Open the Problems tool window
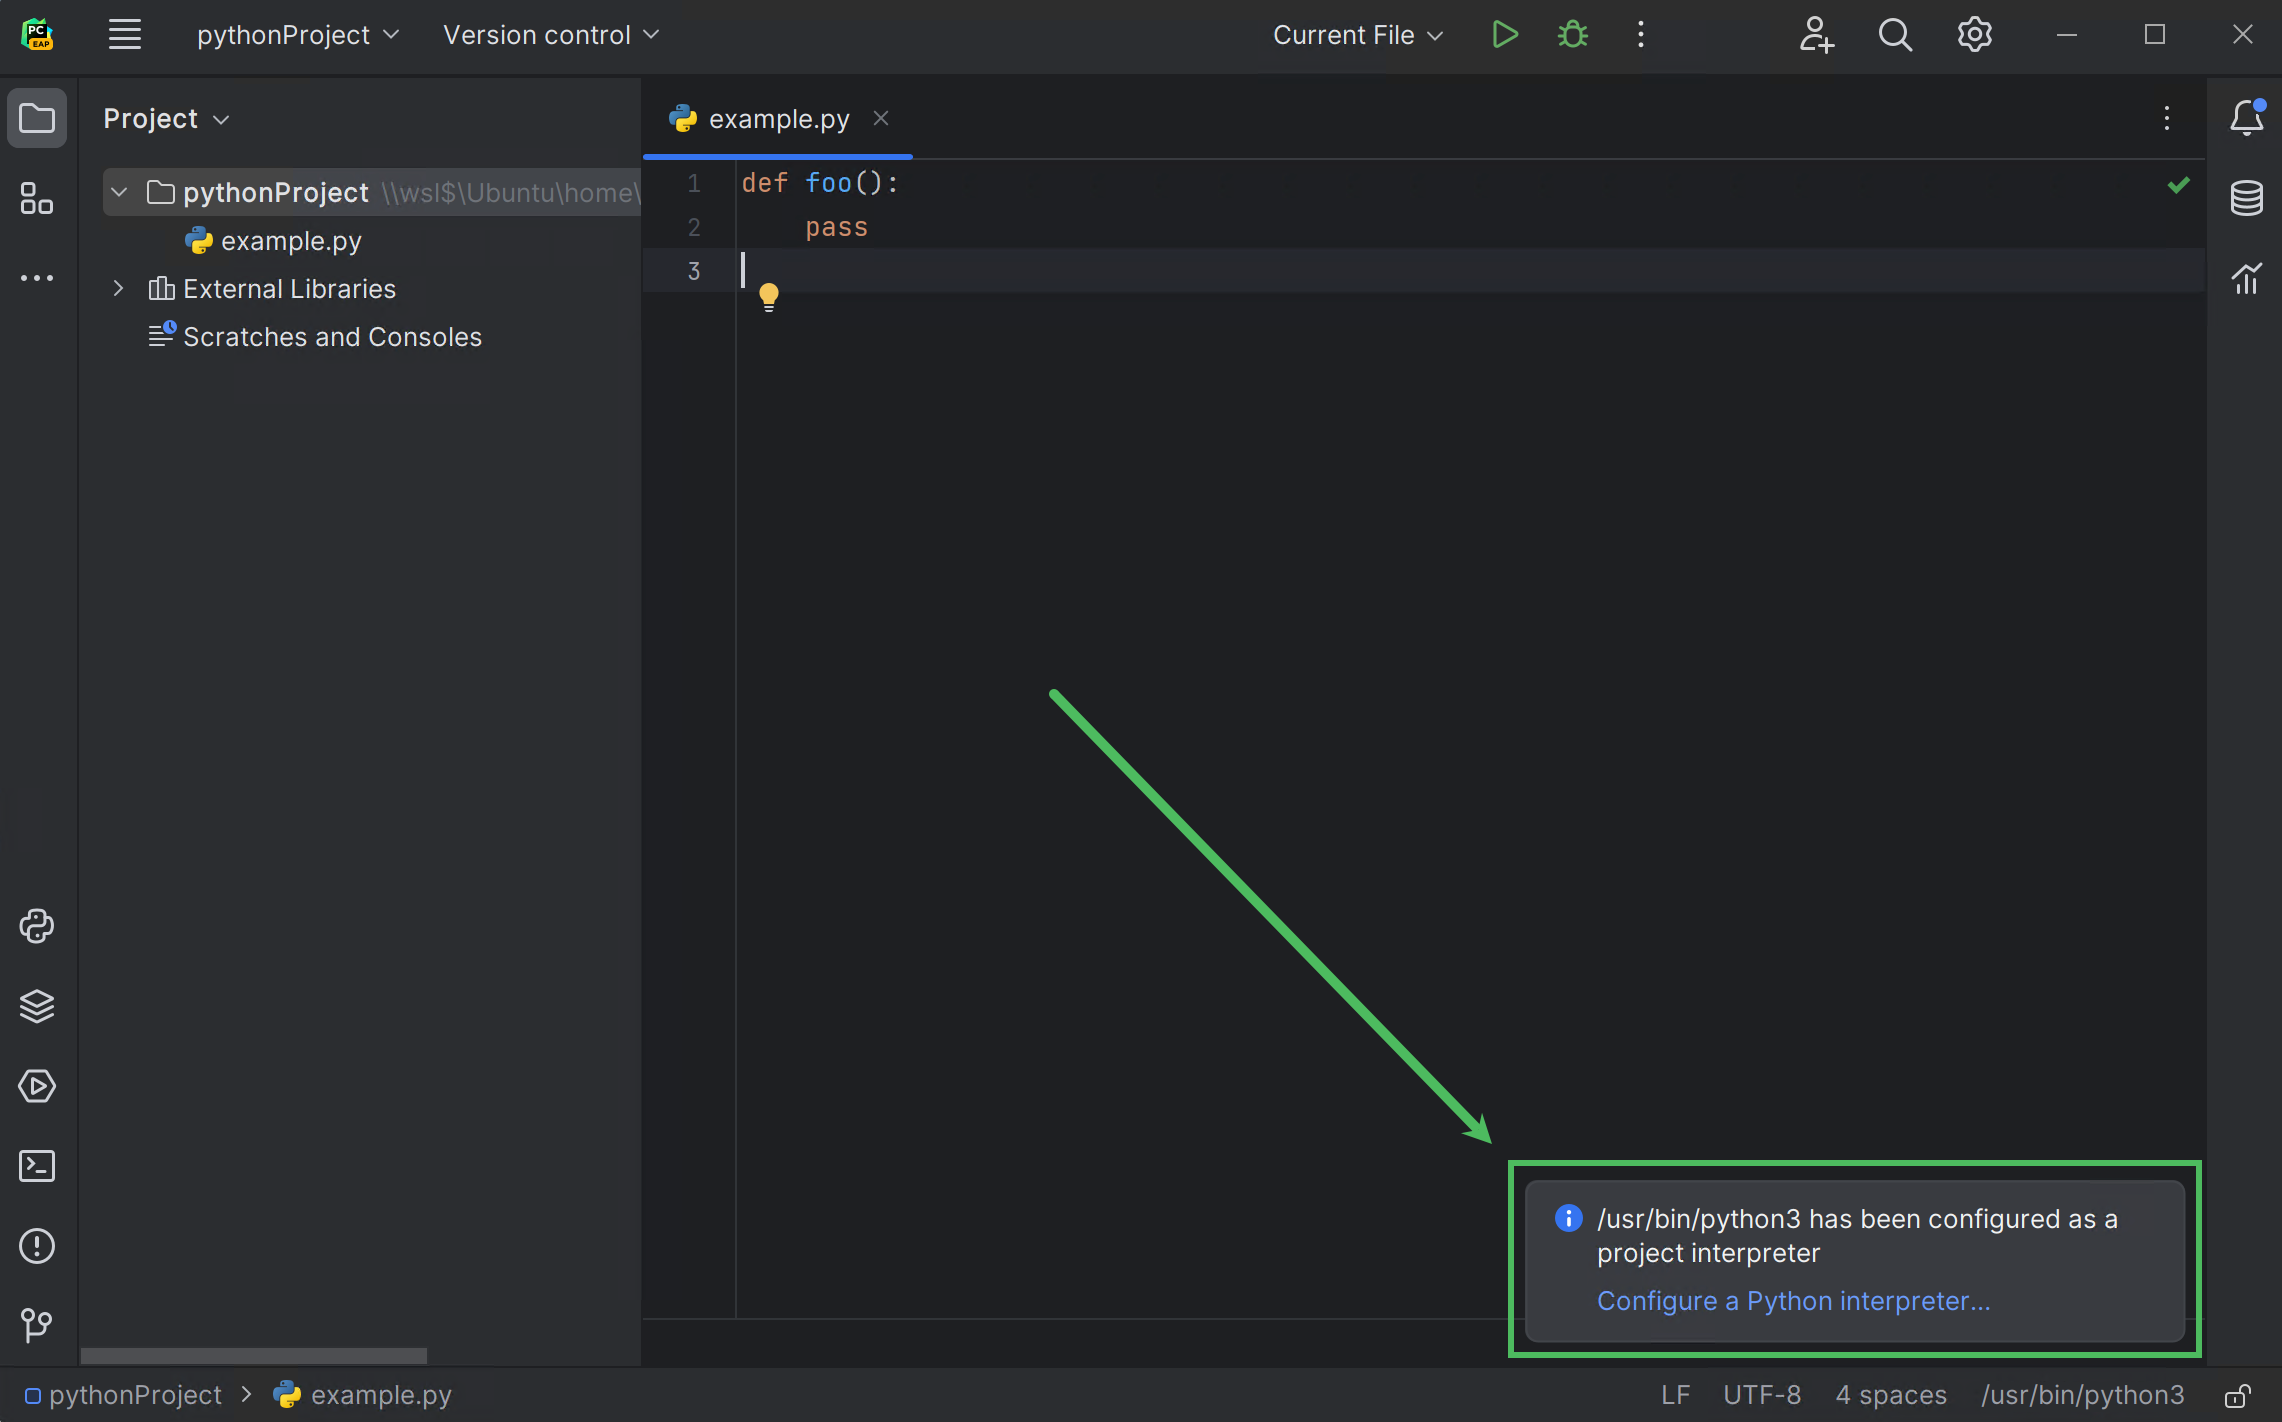 (x=37, y=1246)
